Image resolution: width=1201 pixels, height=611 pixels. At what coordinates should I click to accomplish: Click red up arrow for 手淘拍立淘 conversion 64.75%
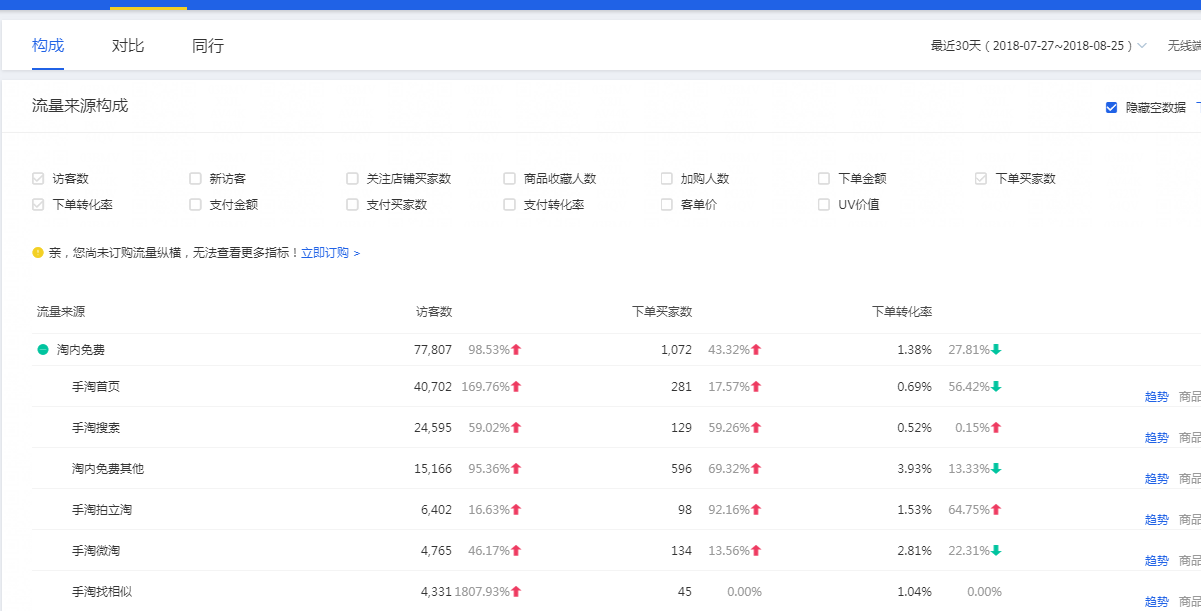point(996,510)
